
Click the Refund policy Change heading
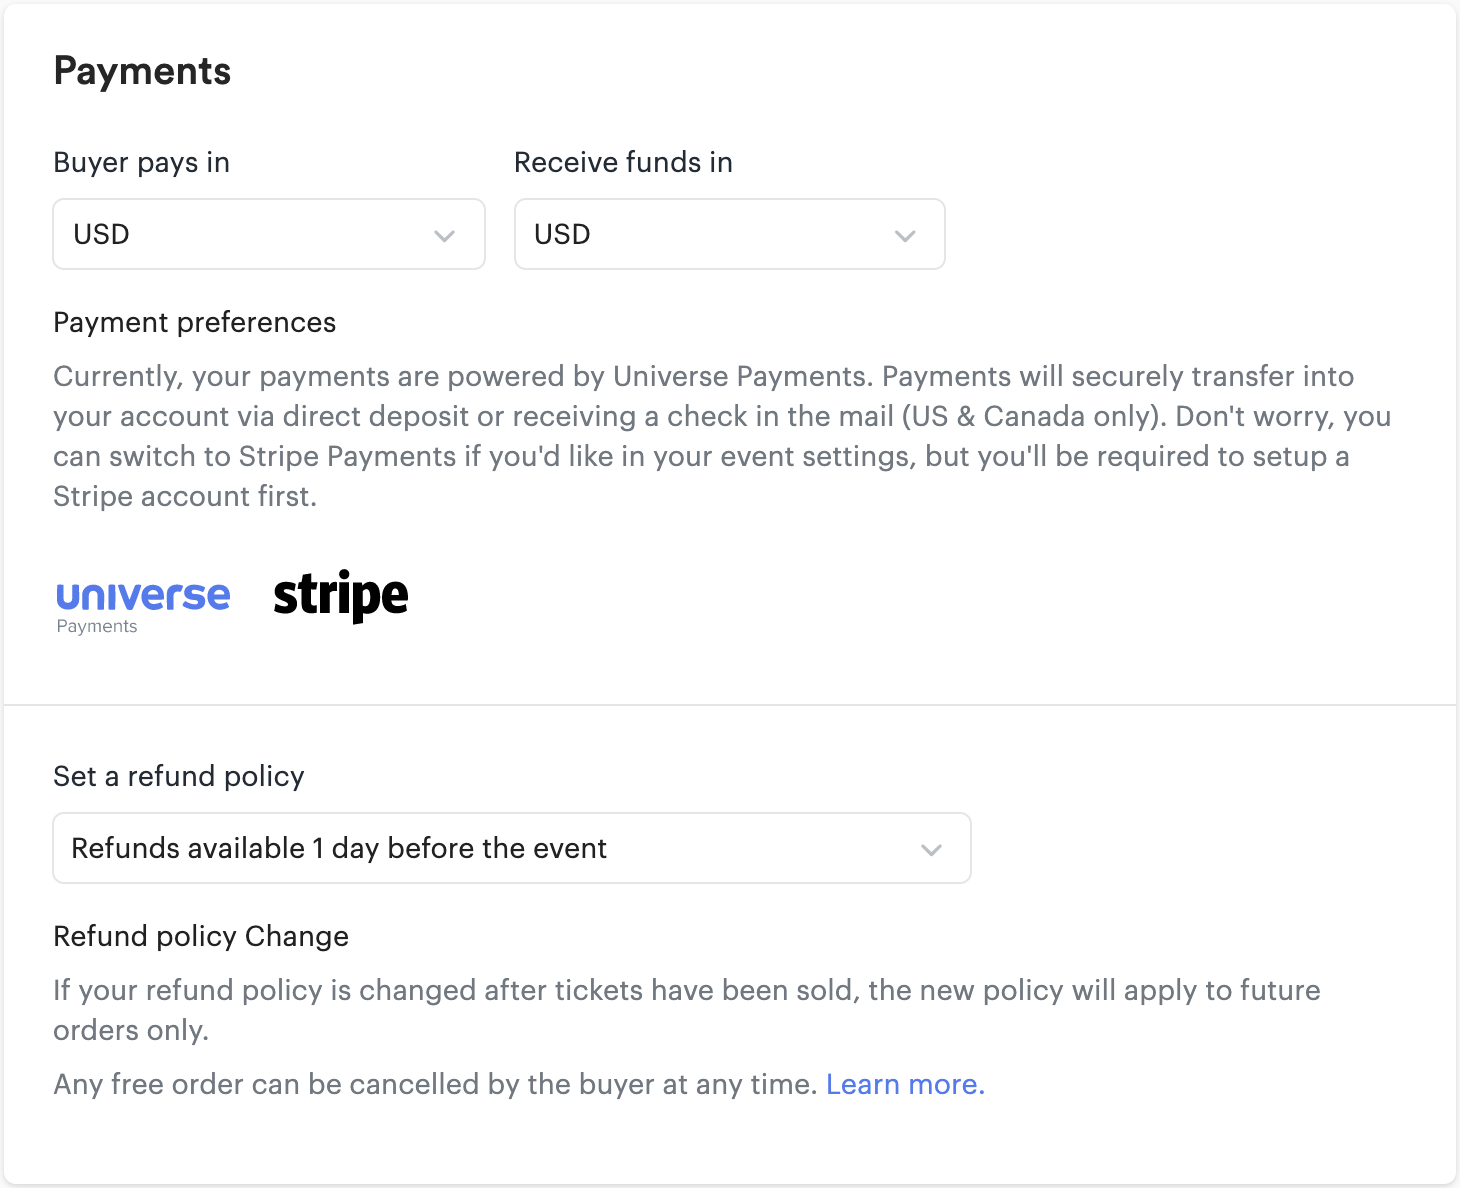(200, 936)
